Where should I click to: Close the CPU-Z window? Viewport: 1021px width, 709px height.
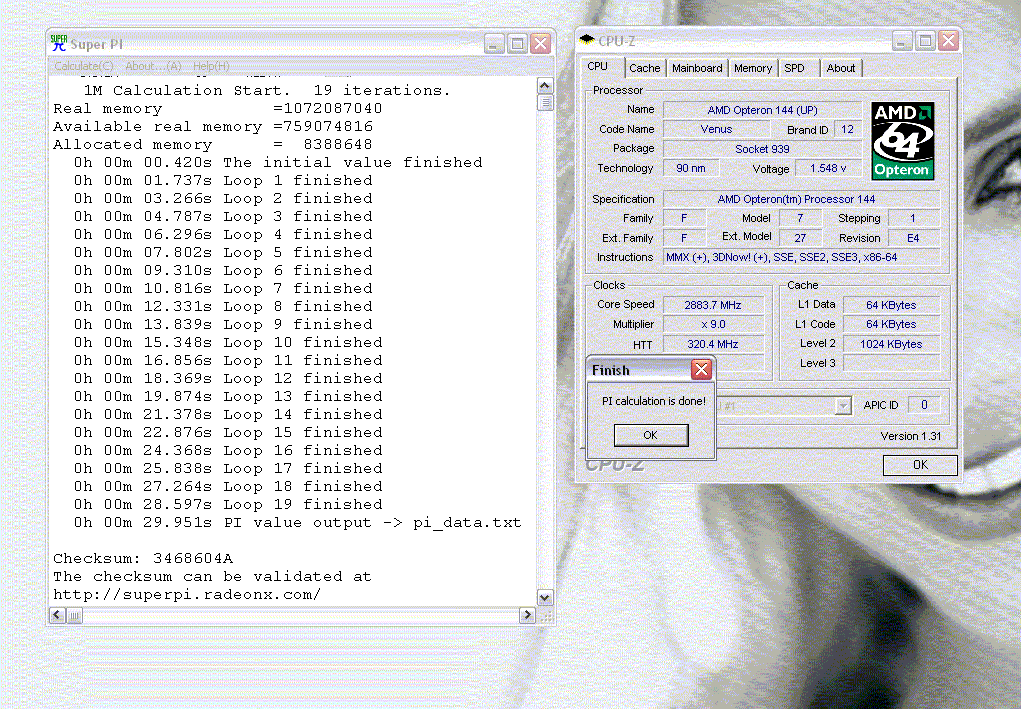pyautogui.click(x=949, y=41)
